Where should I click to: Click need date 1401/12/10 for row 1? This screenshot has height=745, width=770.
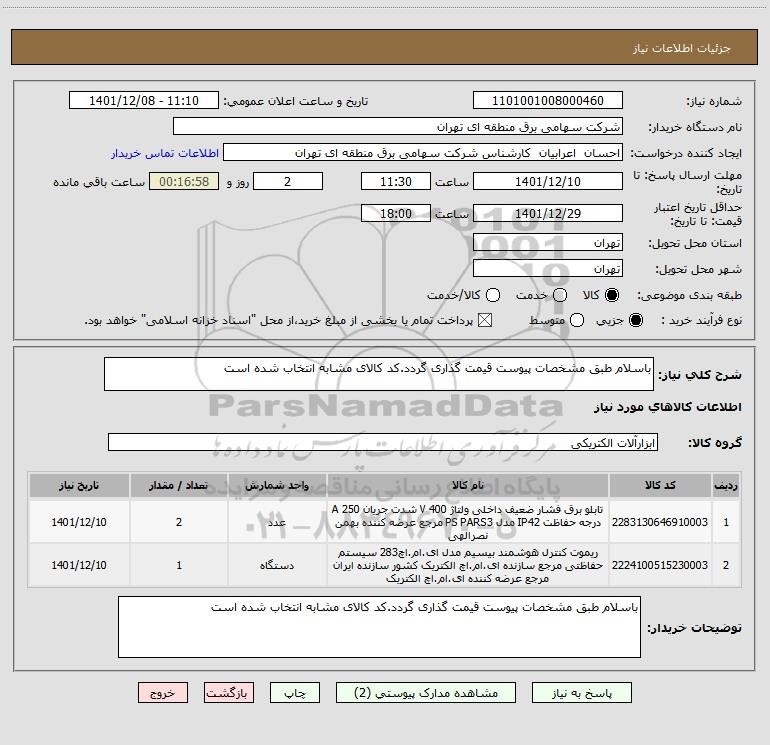(79, 522)
